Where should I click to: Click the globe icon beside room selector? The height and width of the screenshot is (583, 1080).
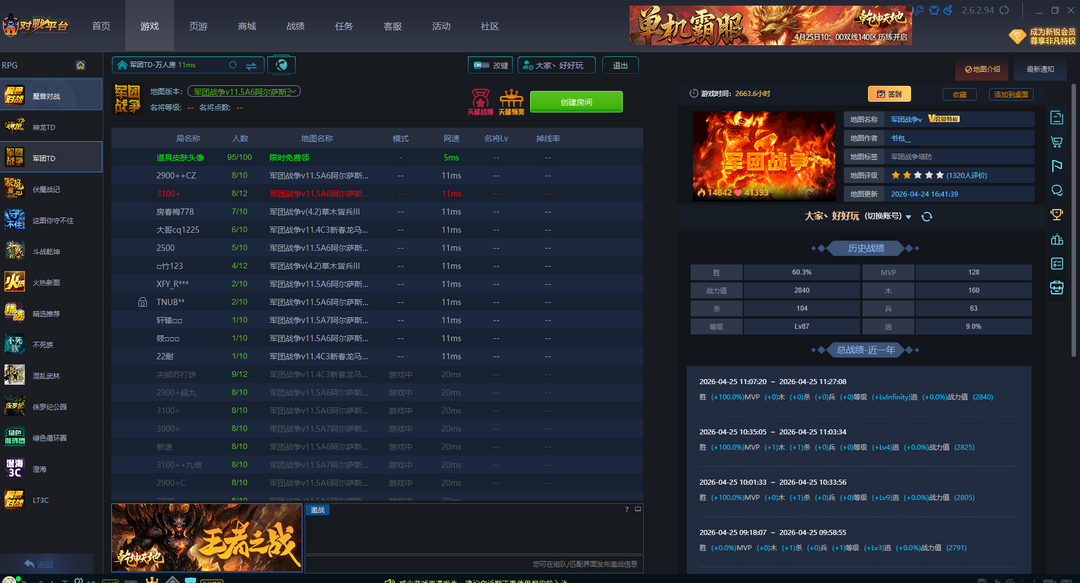click(x=282, y=65)
